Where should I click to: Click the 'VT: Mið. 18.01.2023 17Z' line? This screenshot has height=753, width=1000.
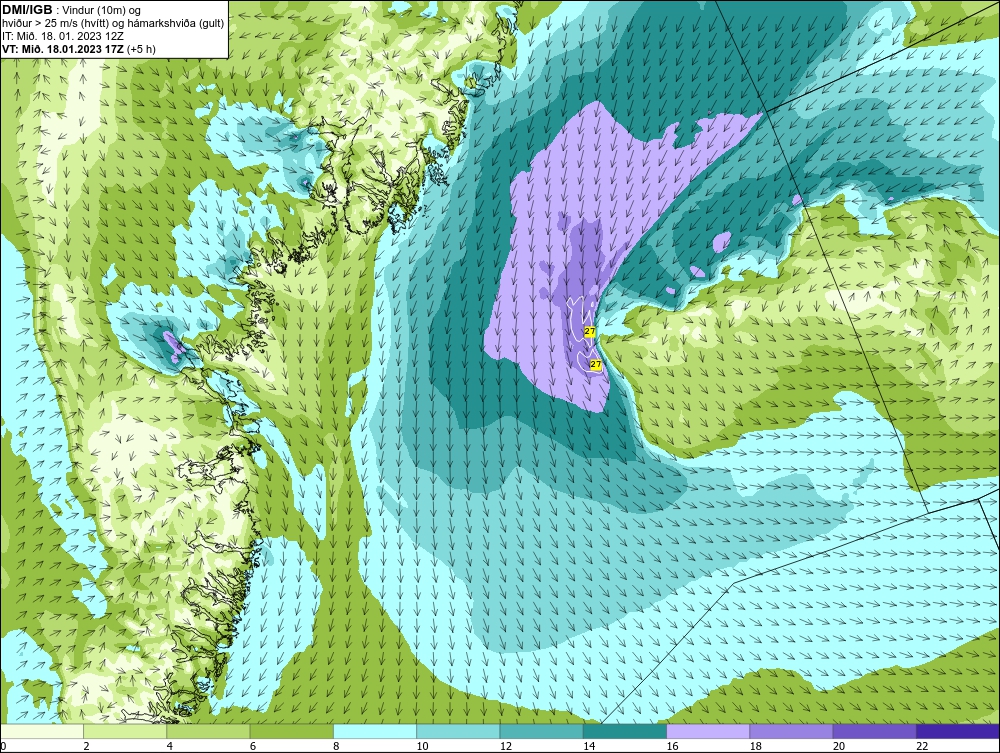[x=63, y=48]
